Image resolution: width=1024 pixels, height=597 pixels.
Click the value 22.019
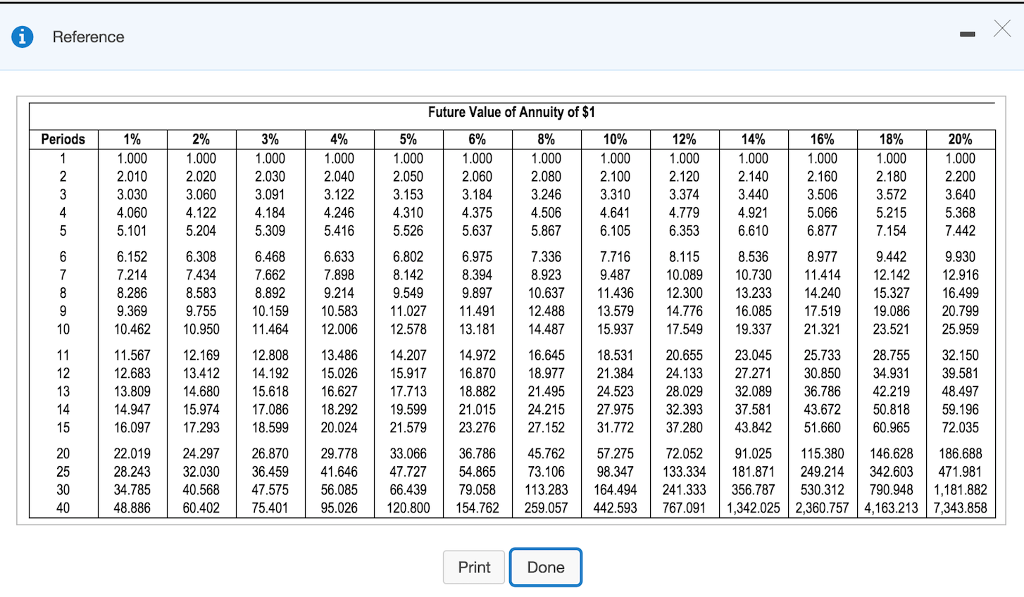[132, 453]
